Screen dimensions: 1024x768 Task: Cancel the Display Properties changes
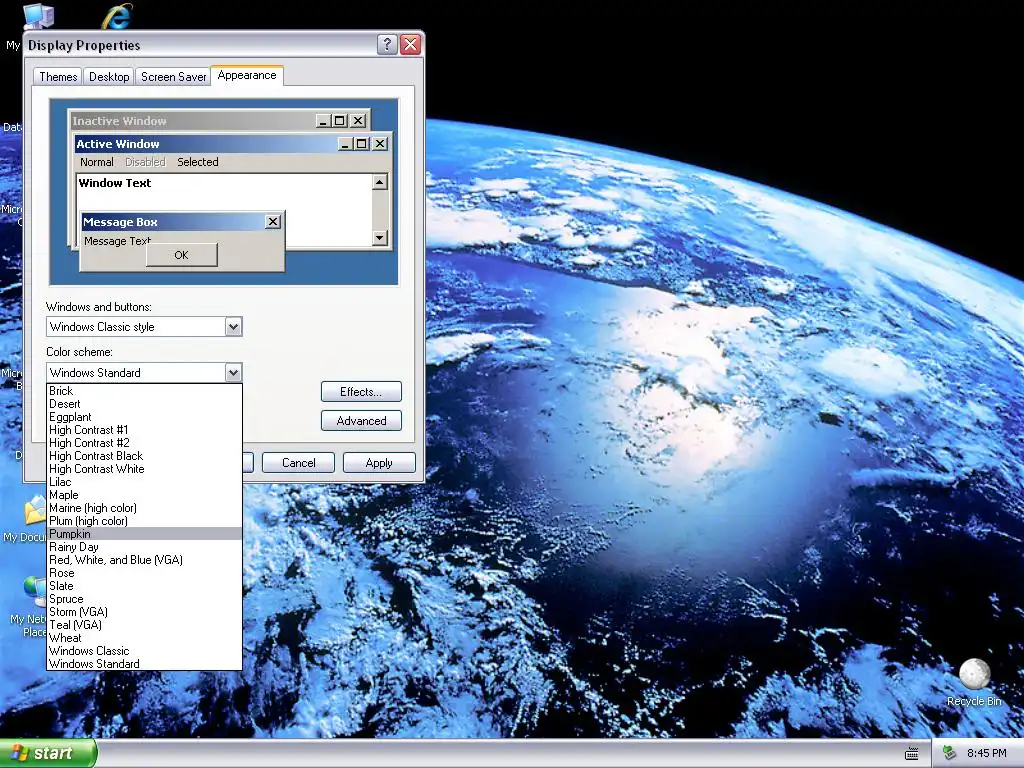(298, 462)
